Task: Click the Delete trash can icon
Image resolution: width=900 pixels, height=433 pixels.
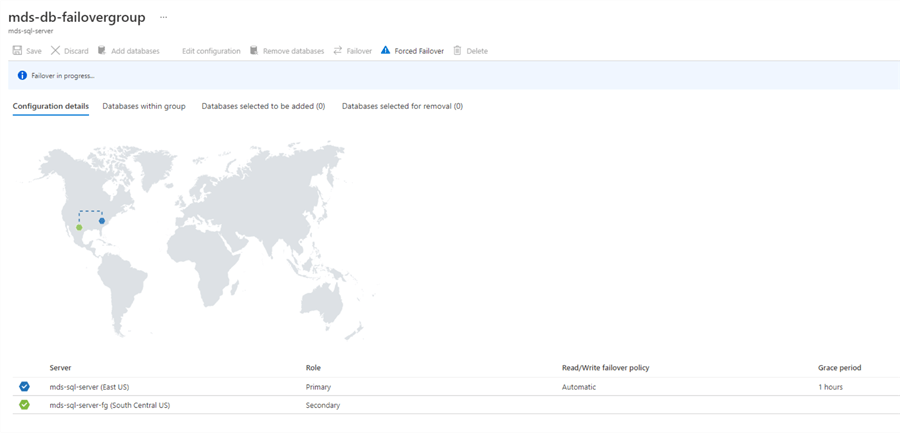Action: click(457, 50)
